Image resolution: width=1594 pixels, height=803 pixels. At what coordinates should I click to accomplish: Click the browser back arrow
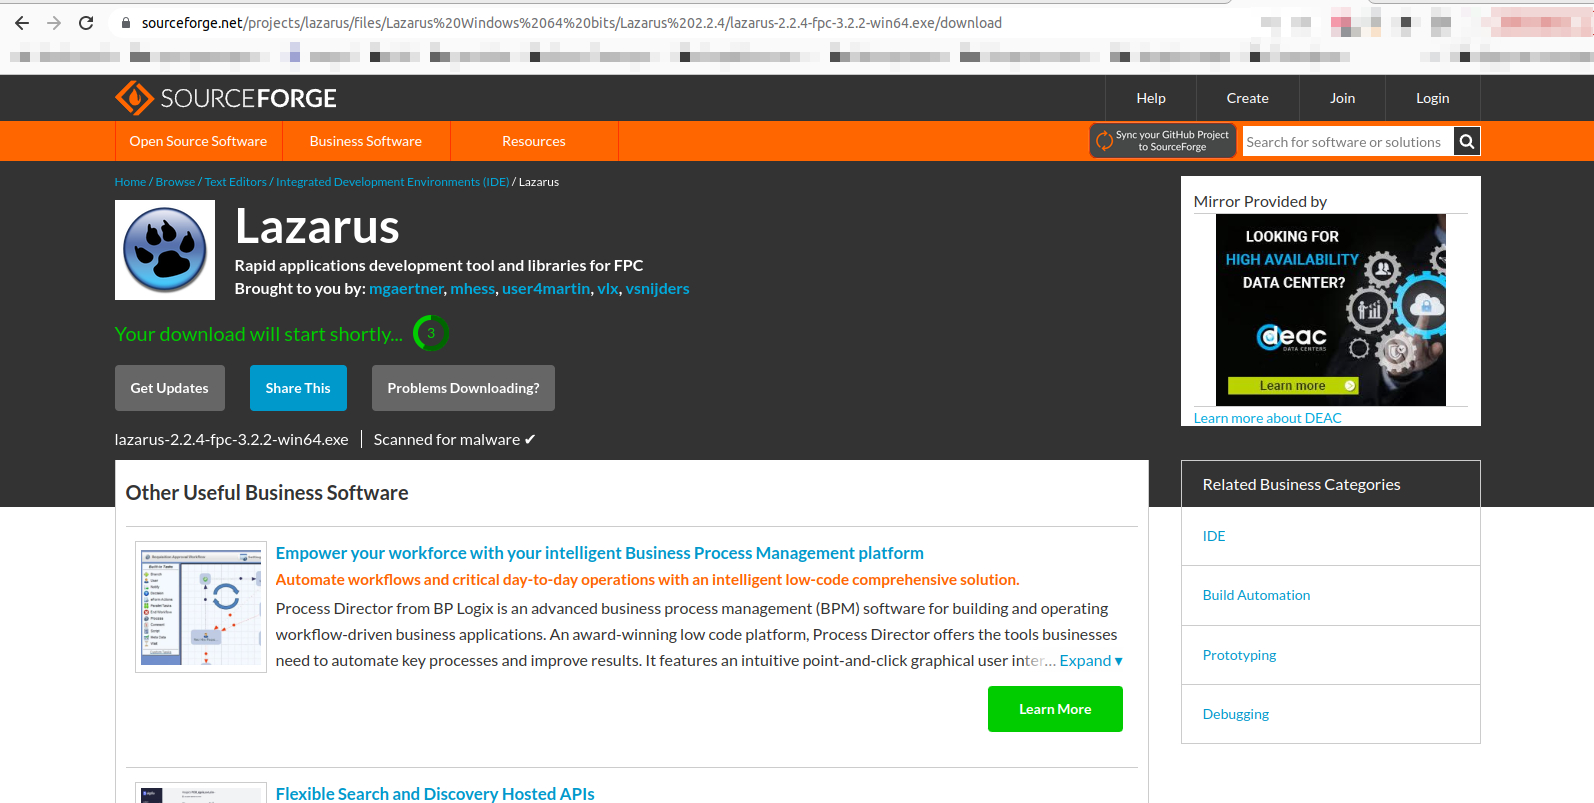22,23
